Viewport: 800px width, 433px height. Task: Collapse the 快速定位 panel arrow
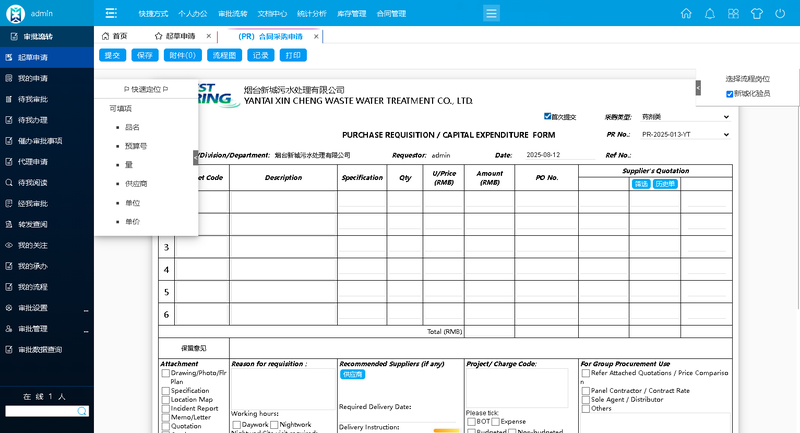[x=195, y=158]
